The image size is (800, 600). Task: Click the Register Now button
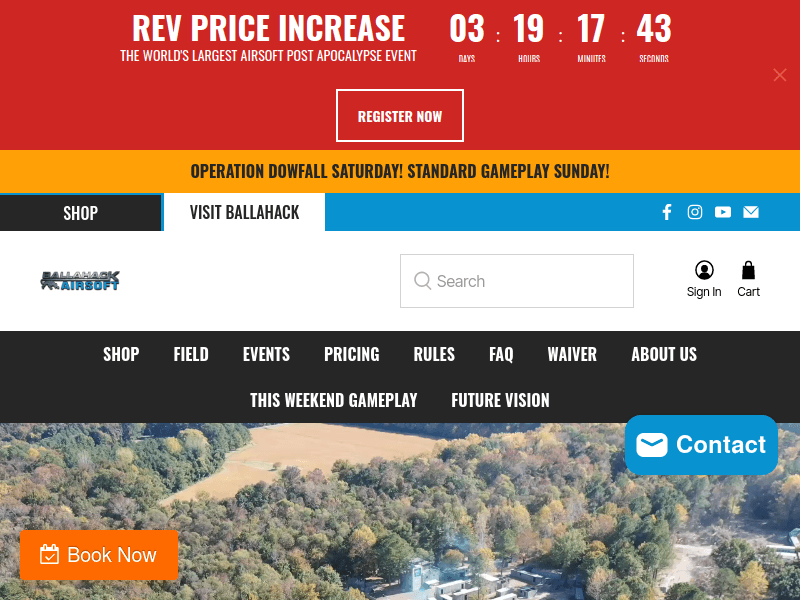399,116
